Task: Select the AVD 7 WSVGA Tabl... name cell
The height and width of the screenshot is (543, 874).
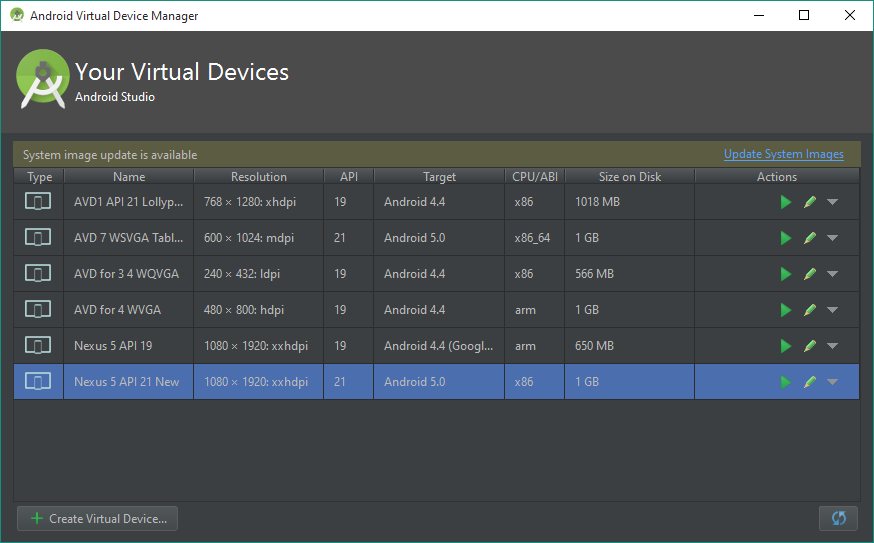Action: (x=129, y=238)
